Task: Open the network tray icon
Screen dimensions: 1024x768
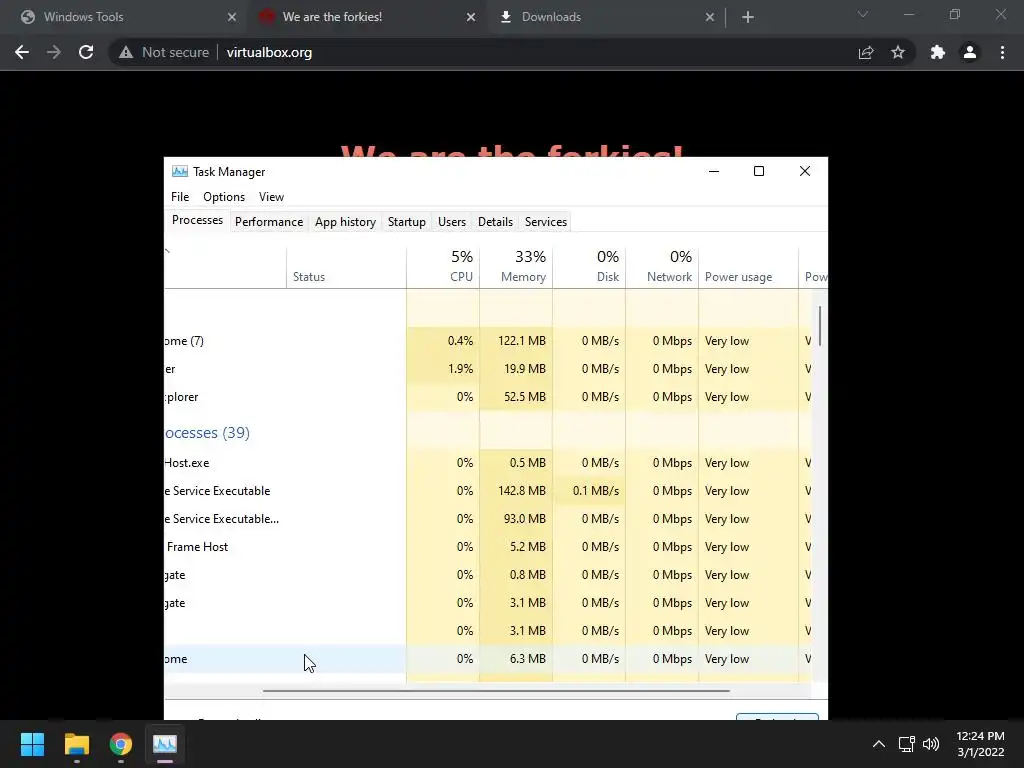Action: click(906, 744)
